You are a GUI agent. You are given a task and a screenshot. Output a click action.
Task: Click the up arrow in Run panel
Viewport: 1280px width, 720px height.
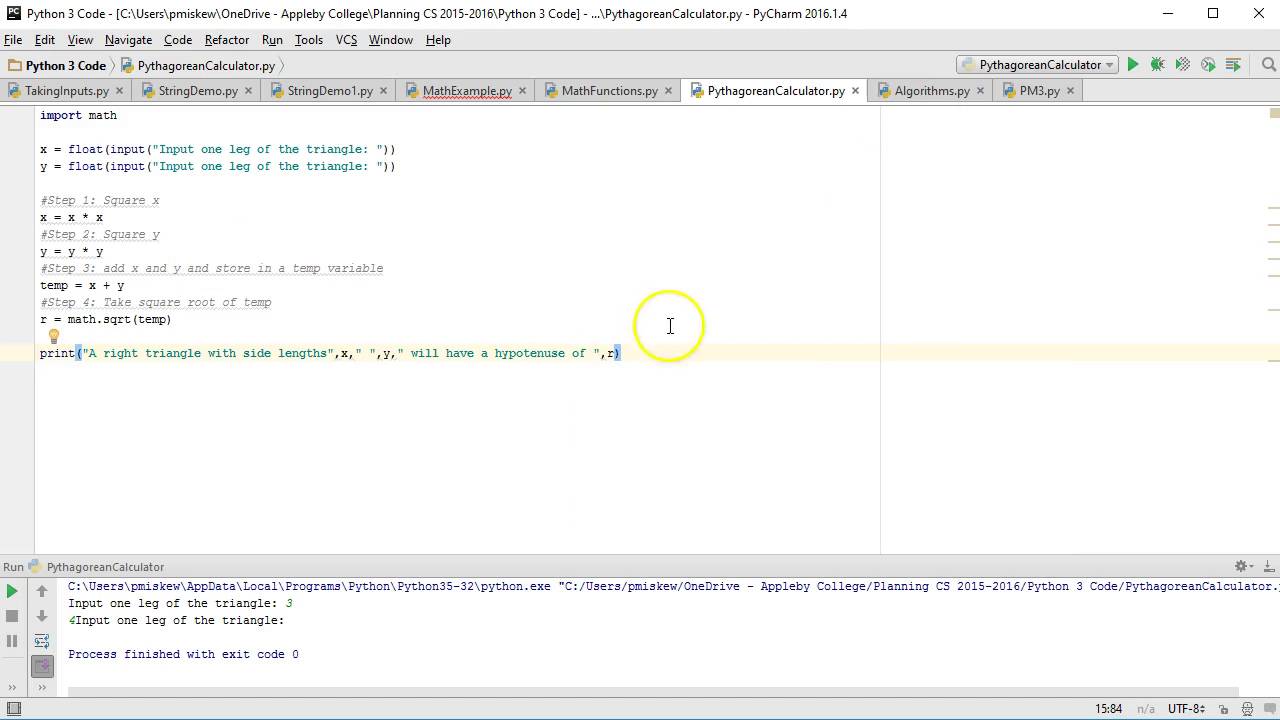click(x=42, y=591)
